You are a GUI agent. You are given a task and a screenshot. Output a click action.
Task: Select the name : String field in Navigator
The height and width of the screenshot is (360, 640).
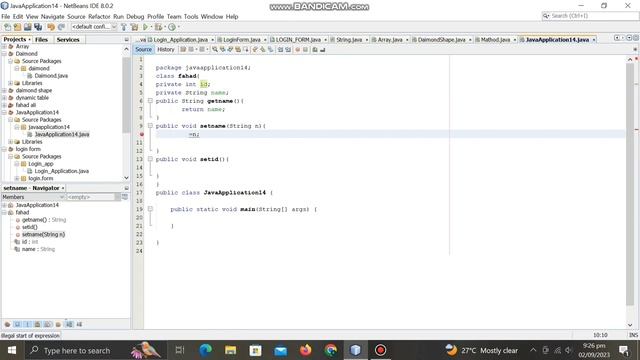(x=38, y=249)
